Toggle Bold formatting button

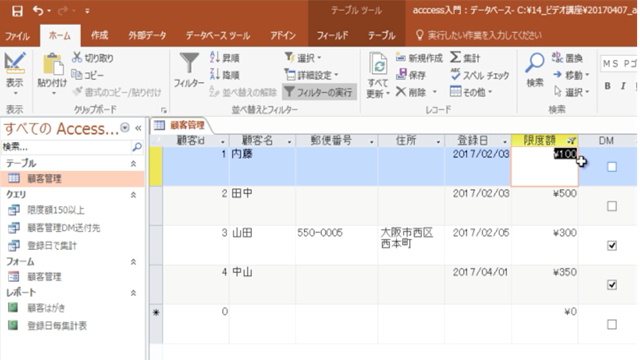(608, 86)
